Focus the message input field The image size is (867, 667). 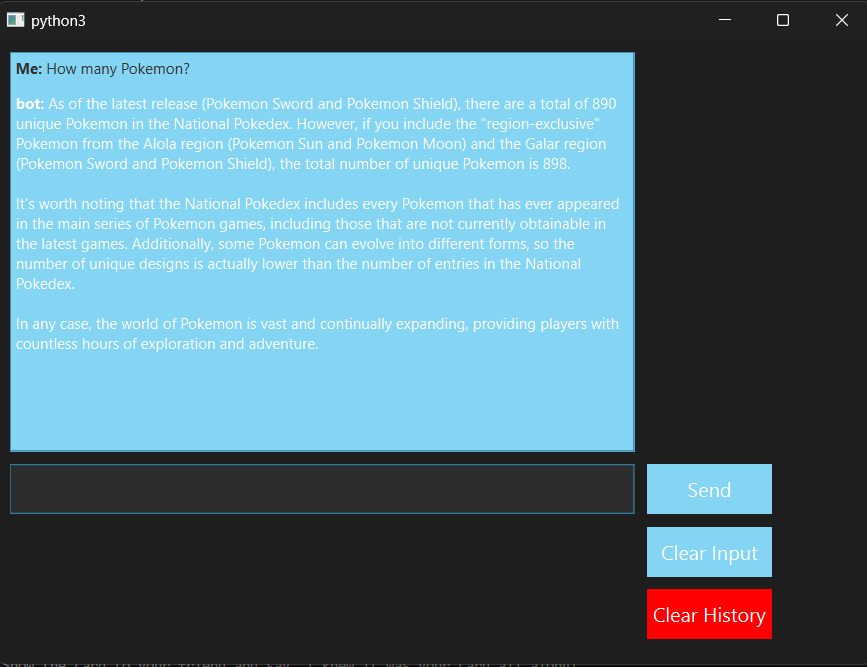pyautogui.click(x=322, y=489)
